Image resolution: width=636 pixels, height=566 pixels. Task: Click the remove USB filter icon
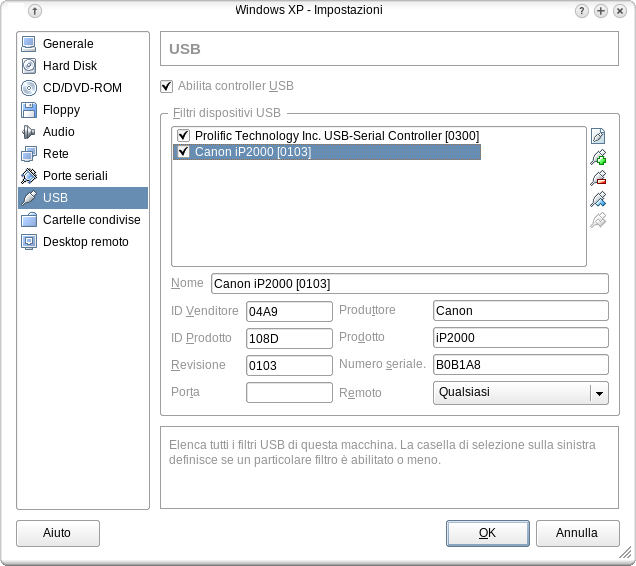click(x=599, y=178)
